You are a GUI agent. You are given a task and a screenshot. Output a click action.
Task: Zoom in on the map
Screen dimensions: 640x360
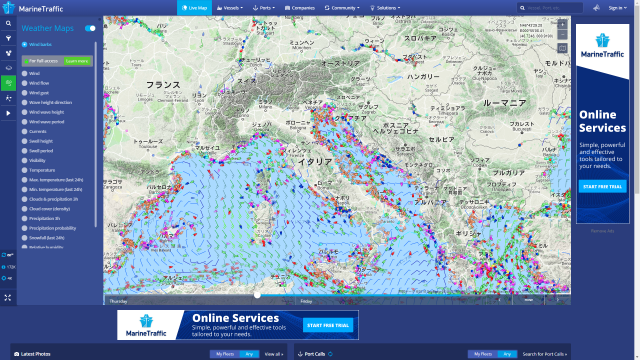coord(562,24)
